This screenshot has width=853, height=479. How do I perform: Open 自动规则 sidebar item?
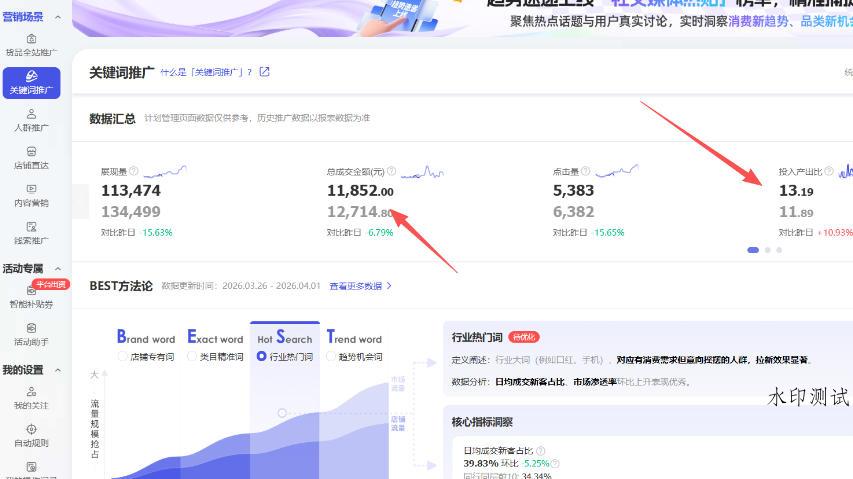32,436
